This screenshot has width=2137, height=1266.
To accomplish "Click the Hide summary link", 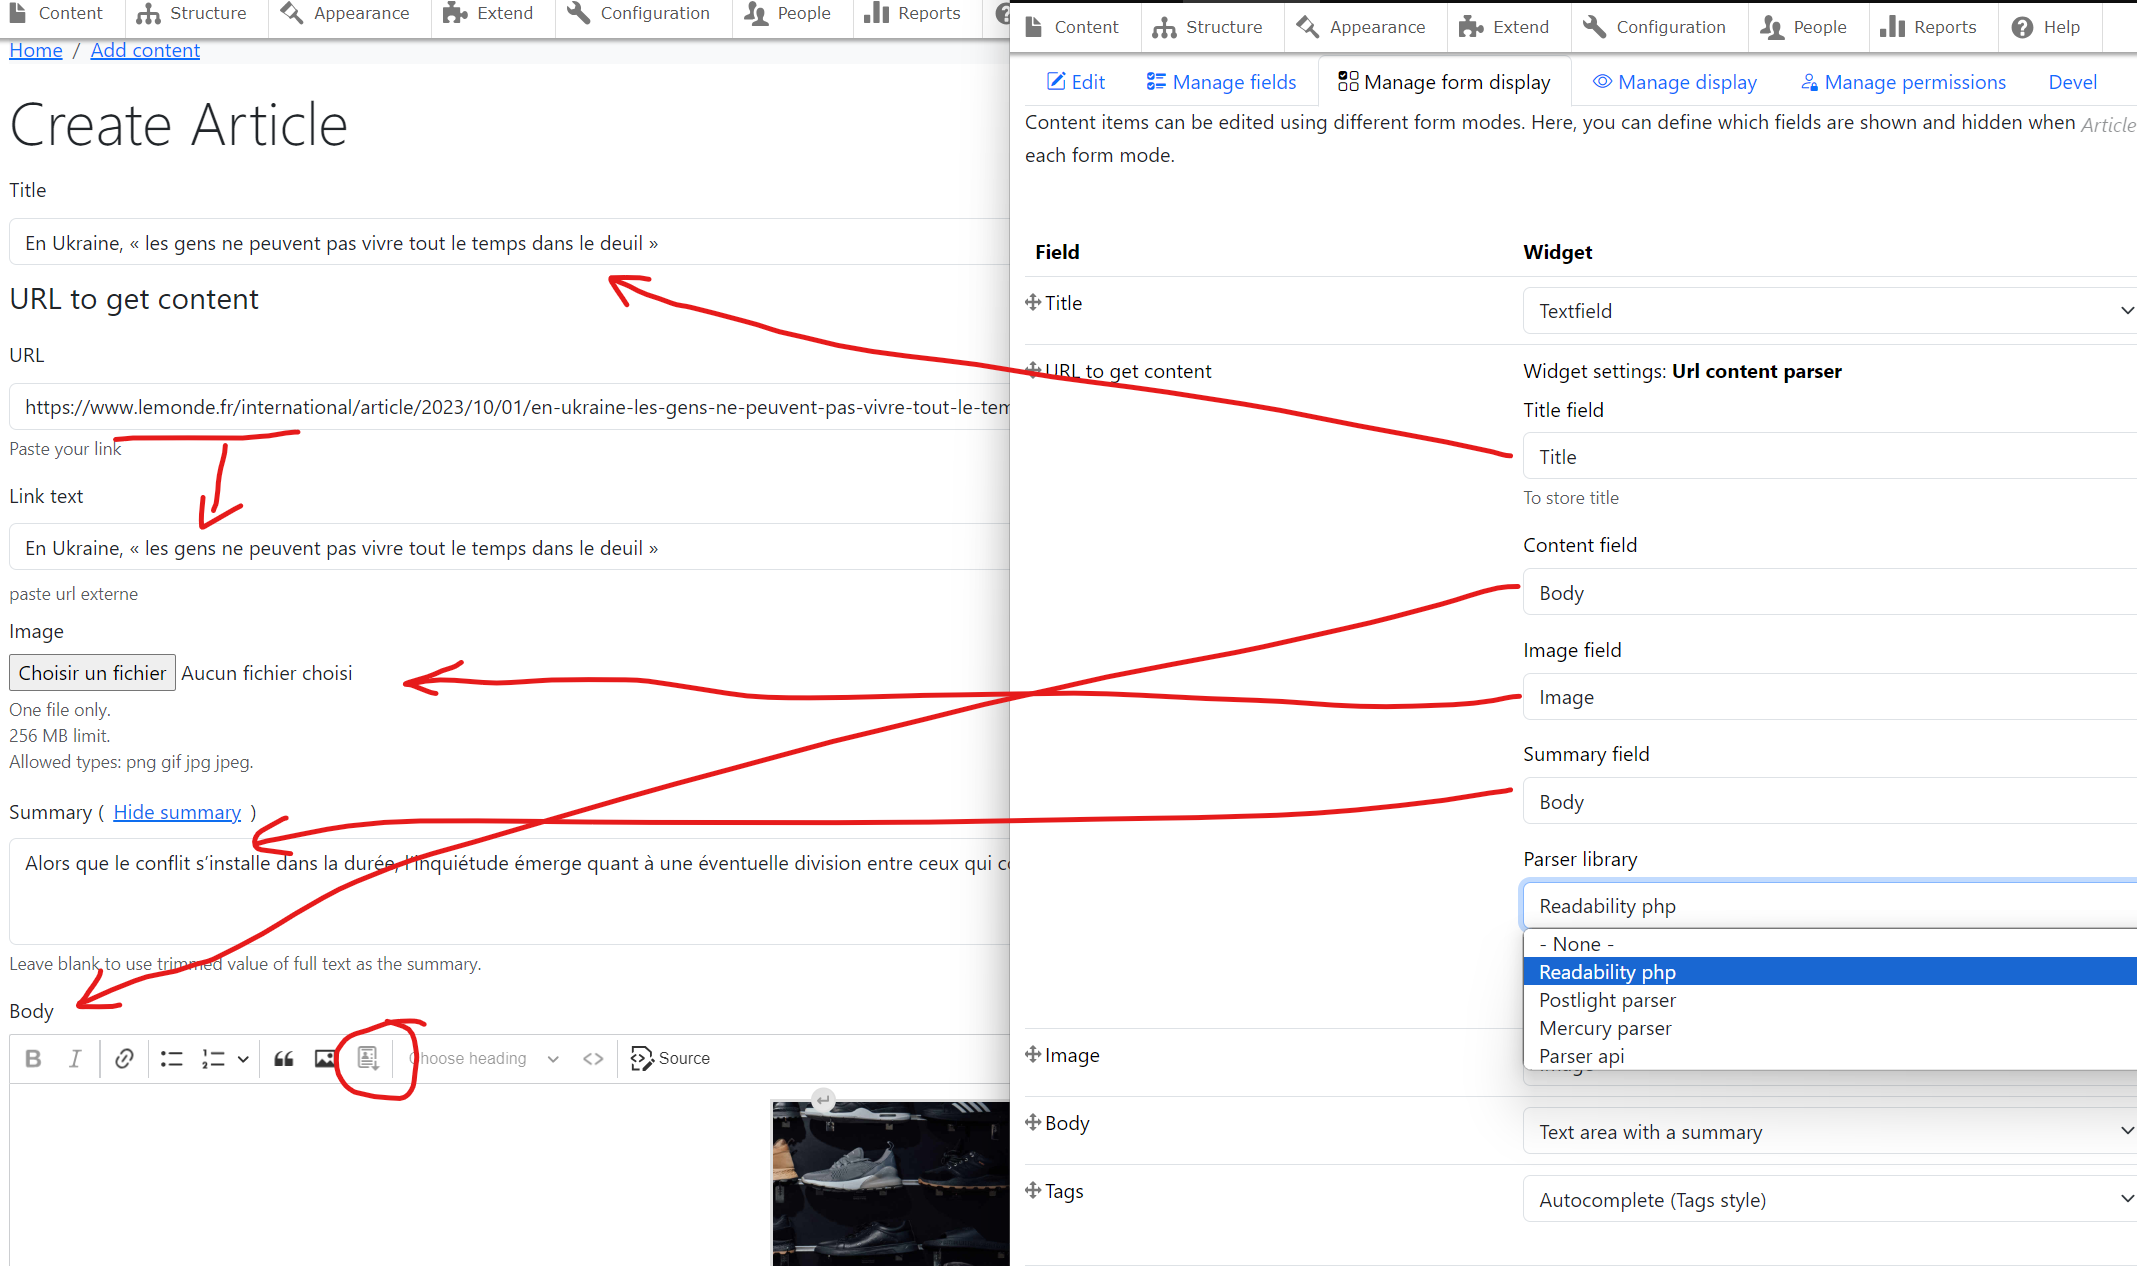I will coord(177,812).
